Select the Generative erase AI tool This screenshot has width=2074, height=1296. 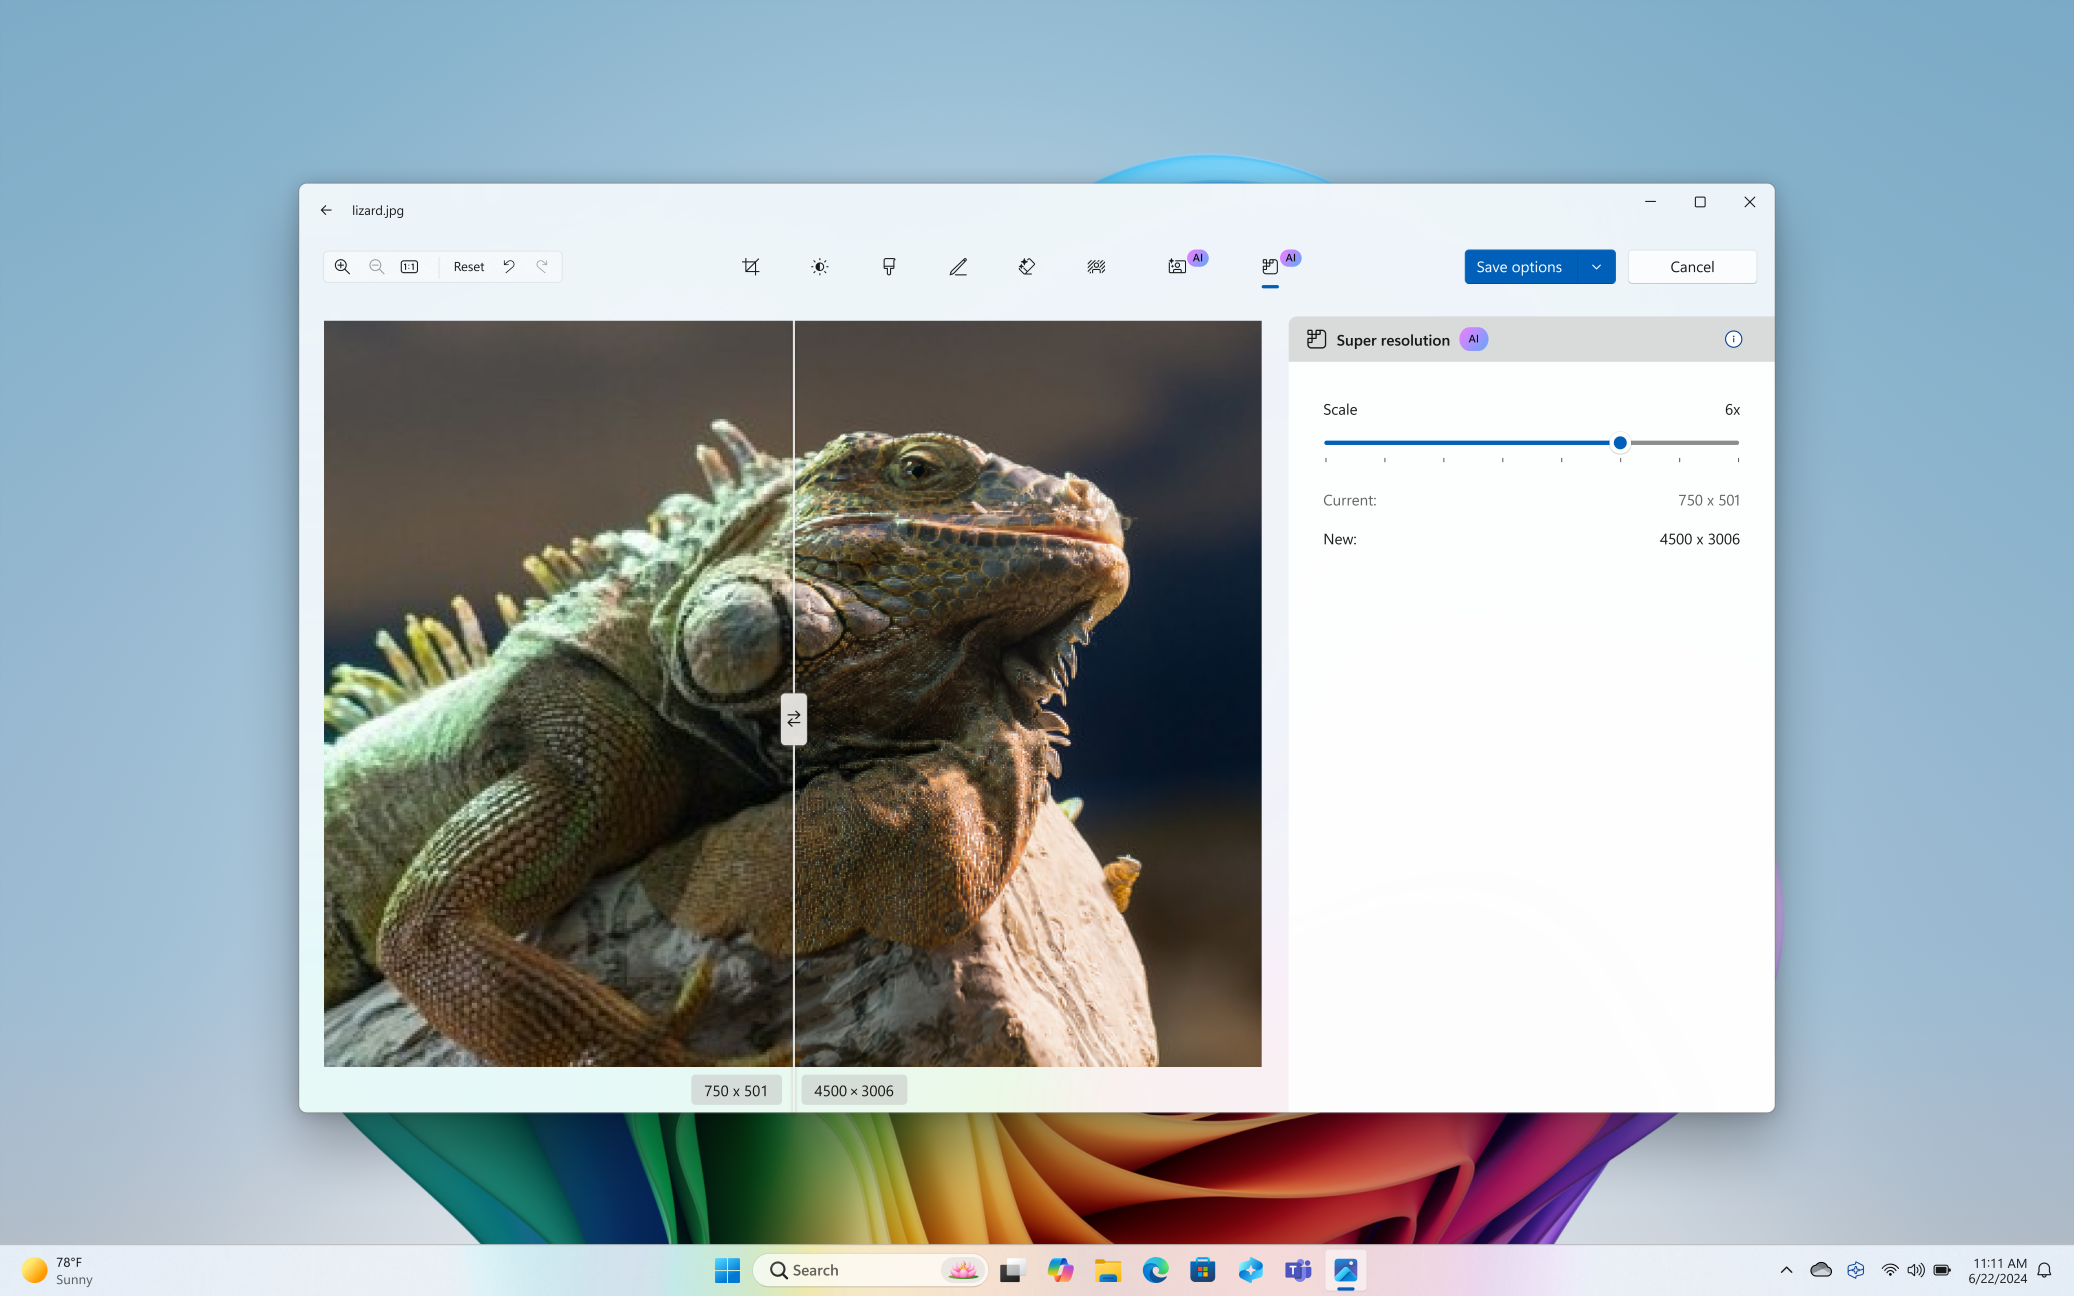click(x=1027, y=266)
